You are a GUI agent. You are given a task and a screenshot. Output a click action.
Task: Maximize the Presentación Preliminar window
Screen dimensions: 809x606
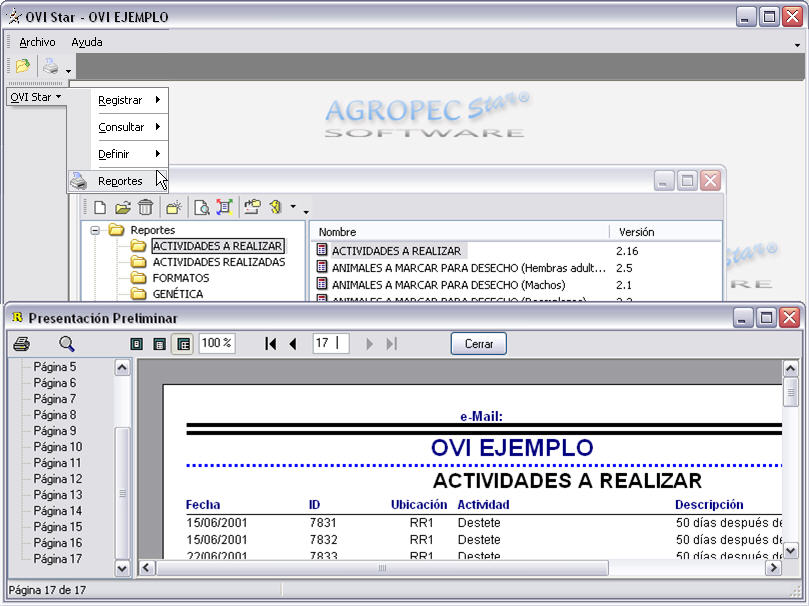(x=766, y=318)
